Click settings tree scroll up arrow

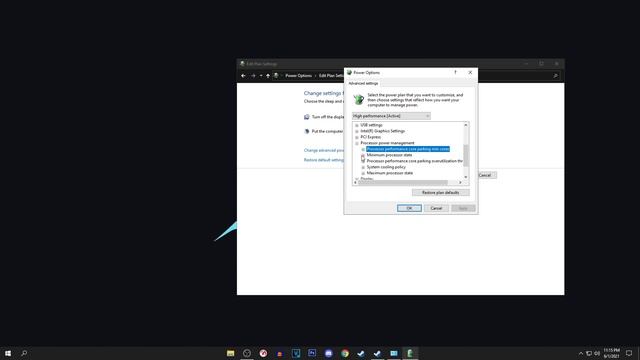pos(466,125)
